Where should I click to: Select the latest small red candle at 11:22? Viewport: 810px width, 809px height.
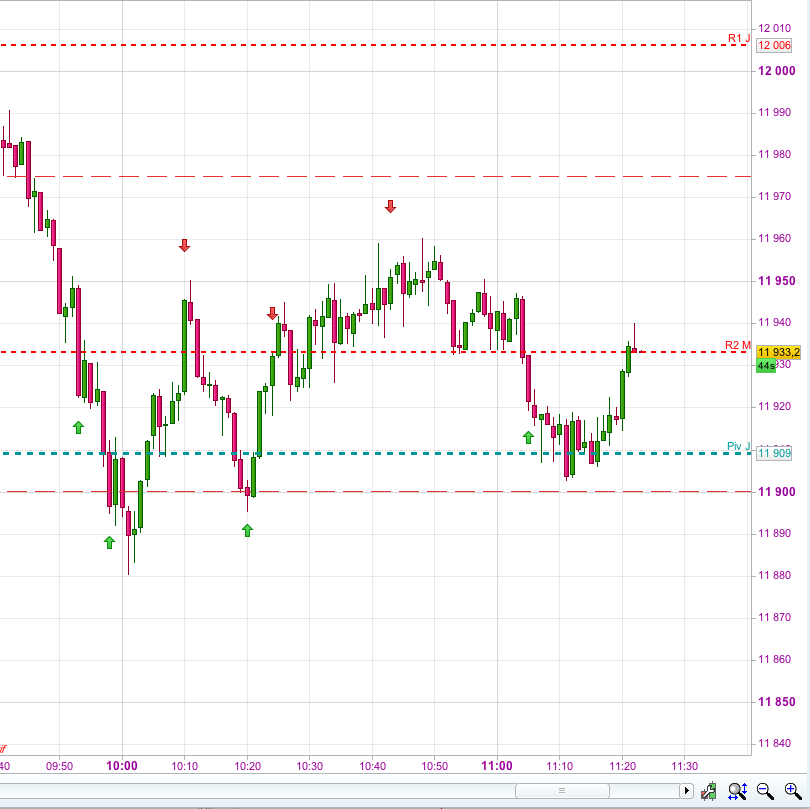click(x=634, y=350)
